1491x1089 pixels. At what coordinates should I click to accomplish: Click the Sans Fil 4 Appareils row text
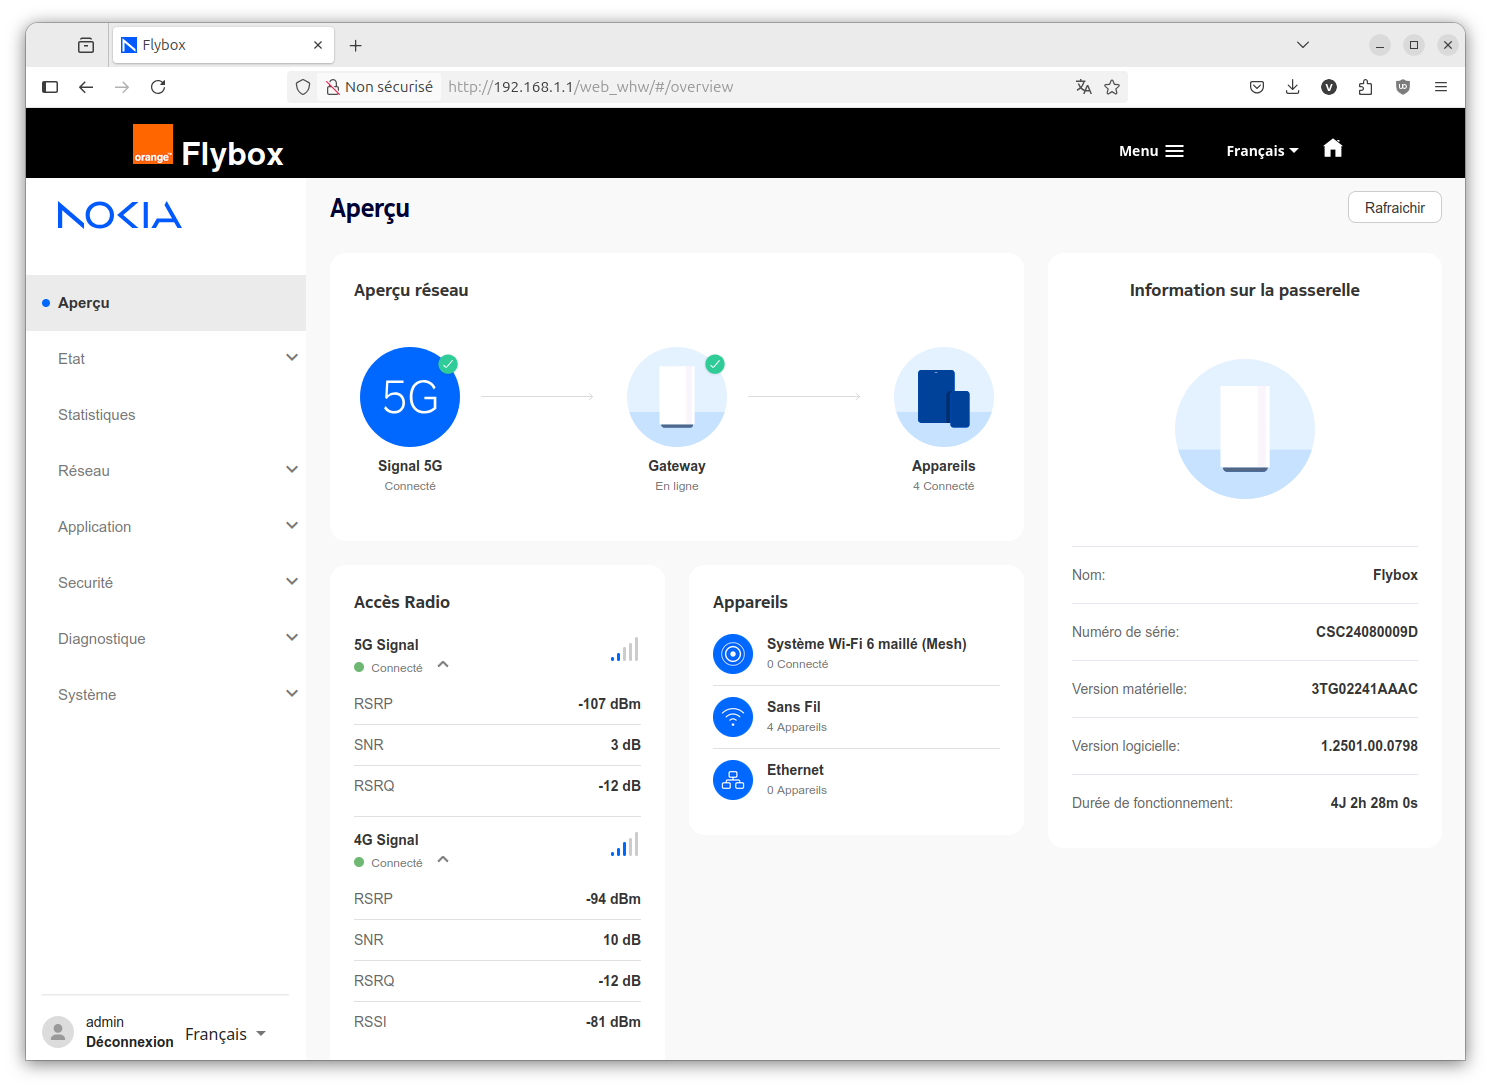point(797,716)
